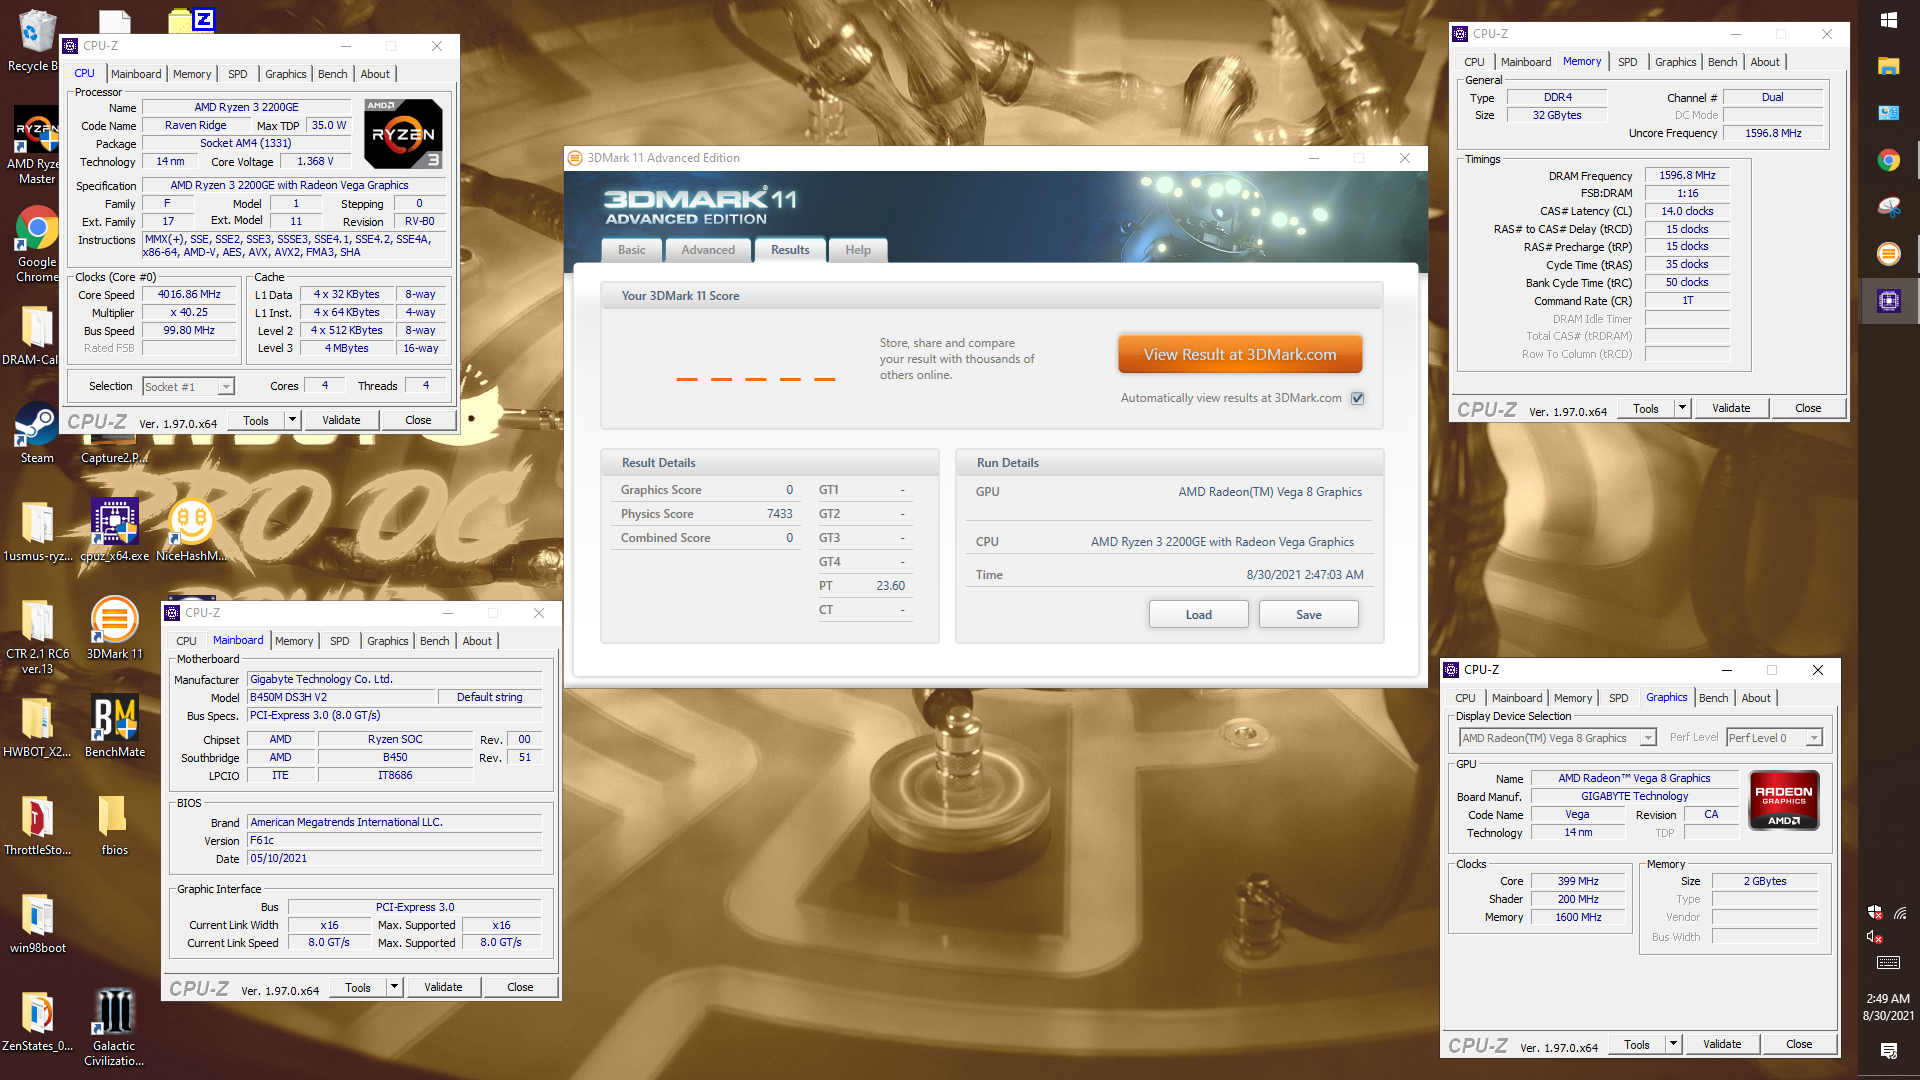Select the Results tab in 3DMark 11
Image resolution: width=1920 pixels, height=1080 pixels.
(790, 250)
